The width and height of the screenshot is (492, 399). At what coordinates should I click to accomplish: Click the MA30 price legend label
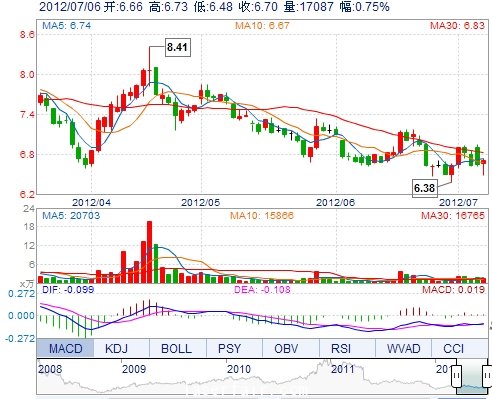coord(457,26)
